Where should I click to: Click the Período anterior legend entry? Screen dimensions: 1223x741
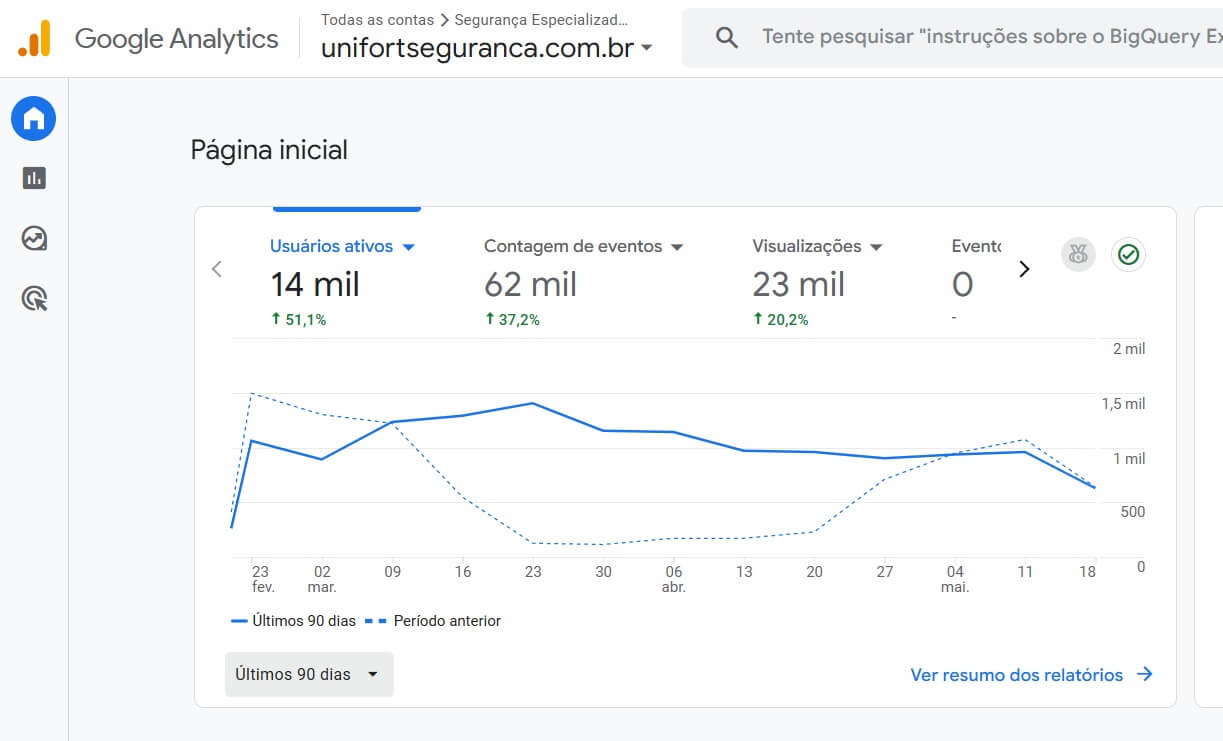click(434, 621)
